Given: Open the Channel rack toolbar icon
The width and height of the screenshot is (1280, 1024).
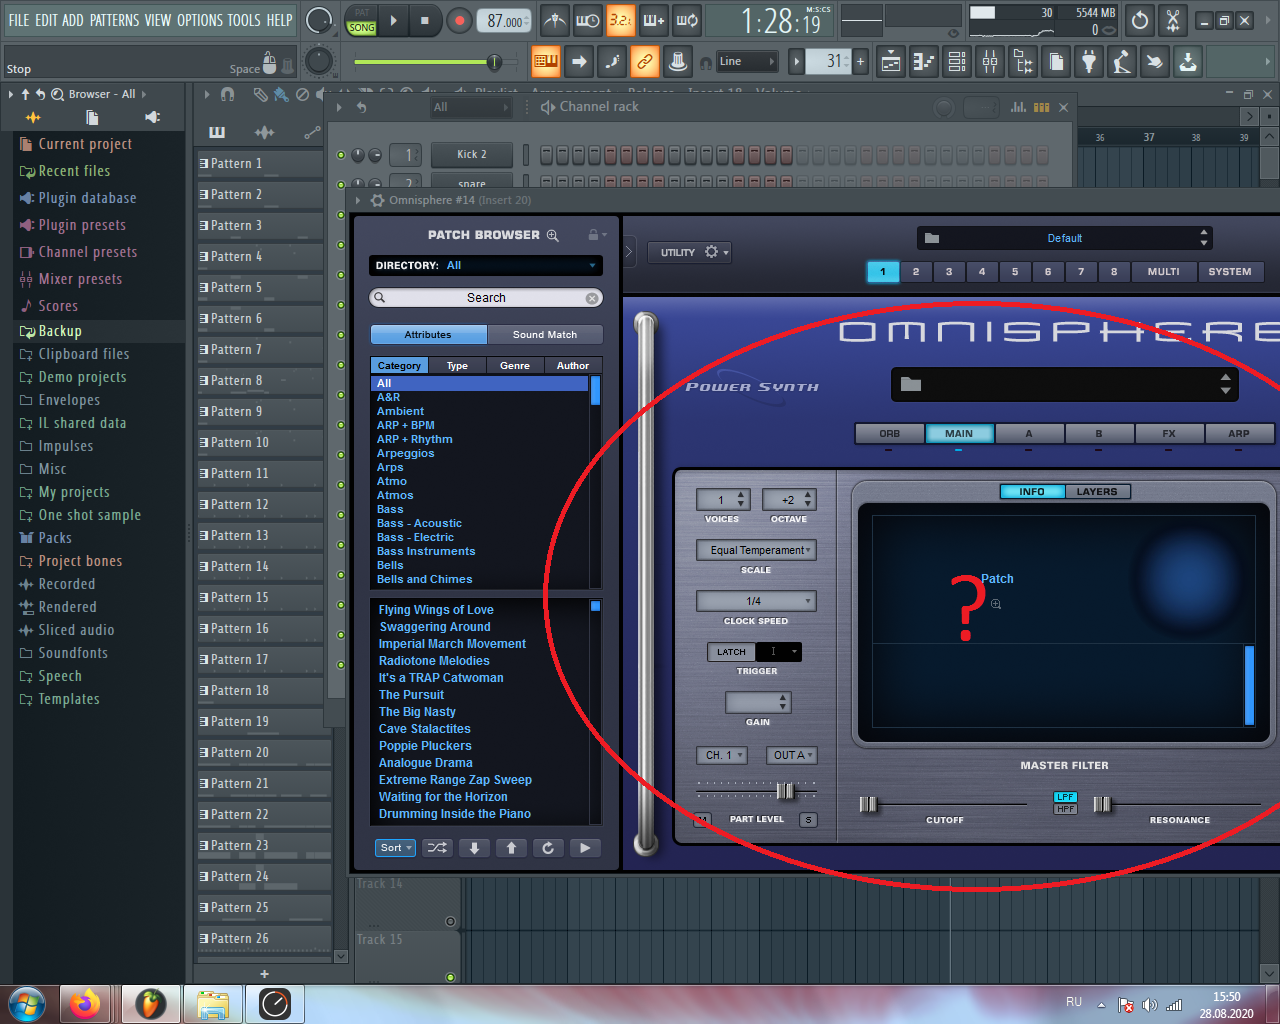Looking at the screenshot, I should point(957,62).
